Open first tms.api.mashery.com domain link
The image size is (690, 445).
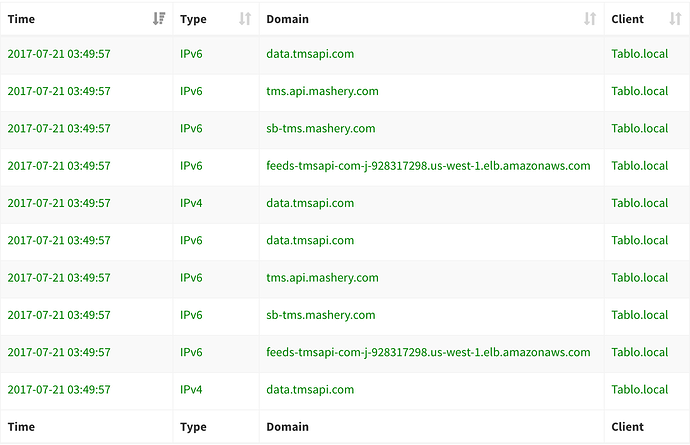(322, 91)
